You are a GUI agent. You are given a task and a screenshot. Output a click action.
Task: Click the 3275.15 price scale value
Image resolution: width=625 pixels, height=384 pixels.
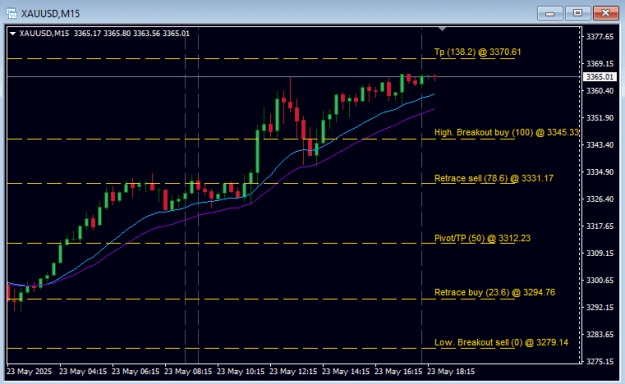(x=599, y=361)
